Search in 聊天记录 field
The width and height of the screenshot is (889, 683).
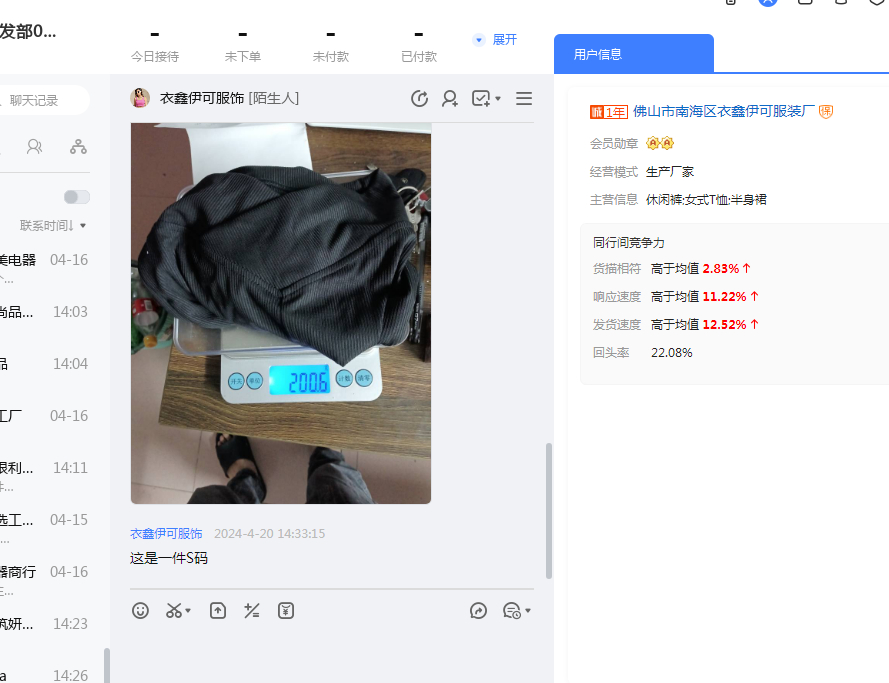44,100
